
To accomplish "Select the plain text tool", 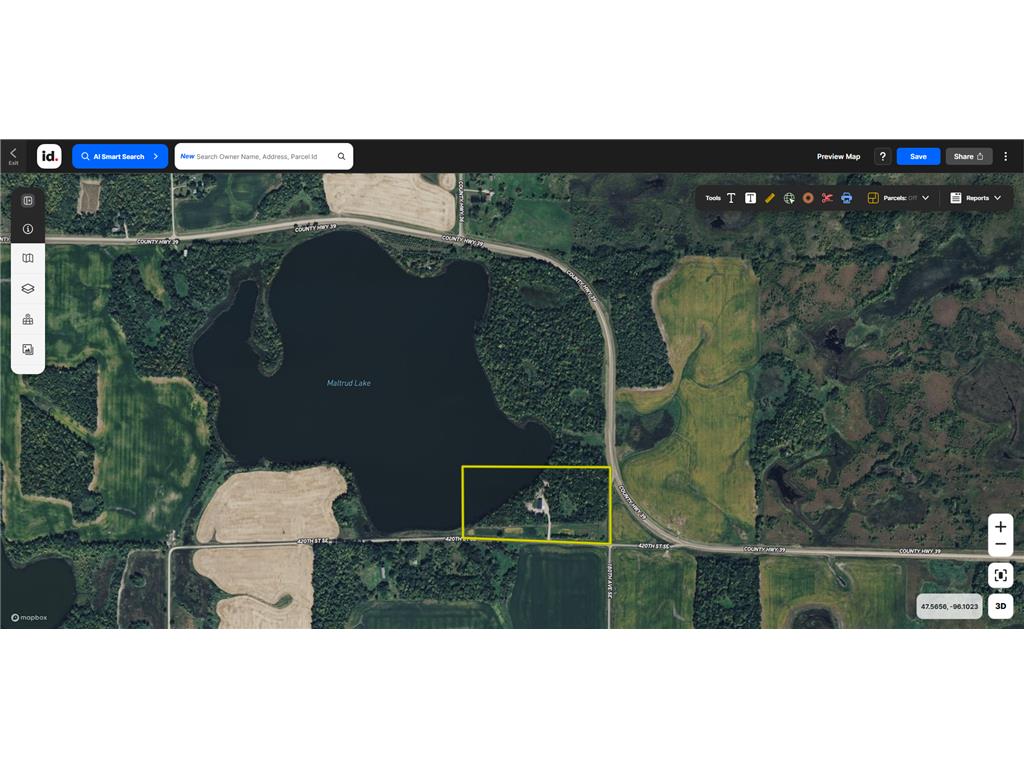I will 731,198.
